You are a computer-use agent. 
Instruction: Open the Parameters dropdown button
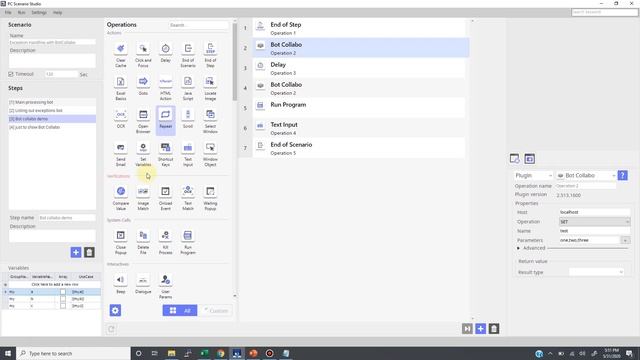[625, 240]
